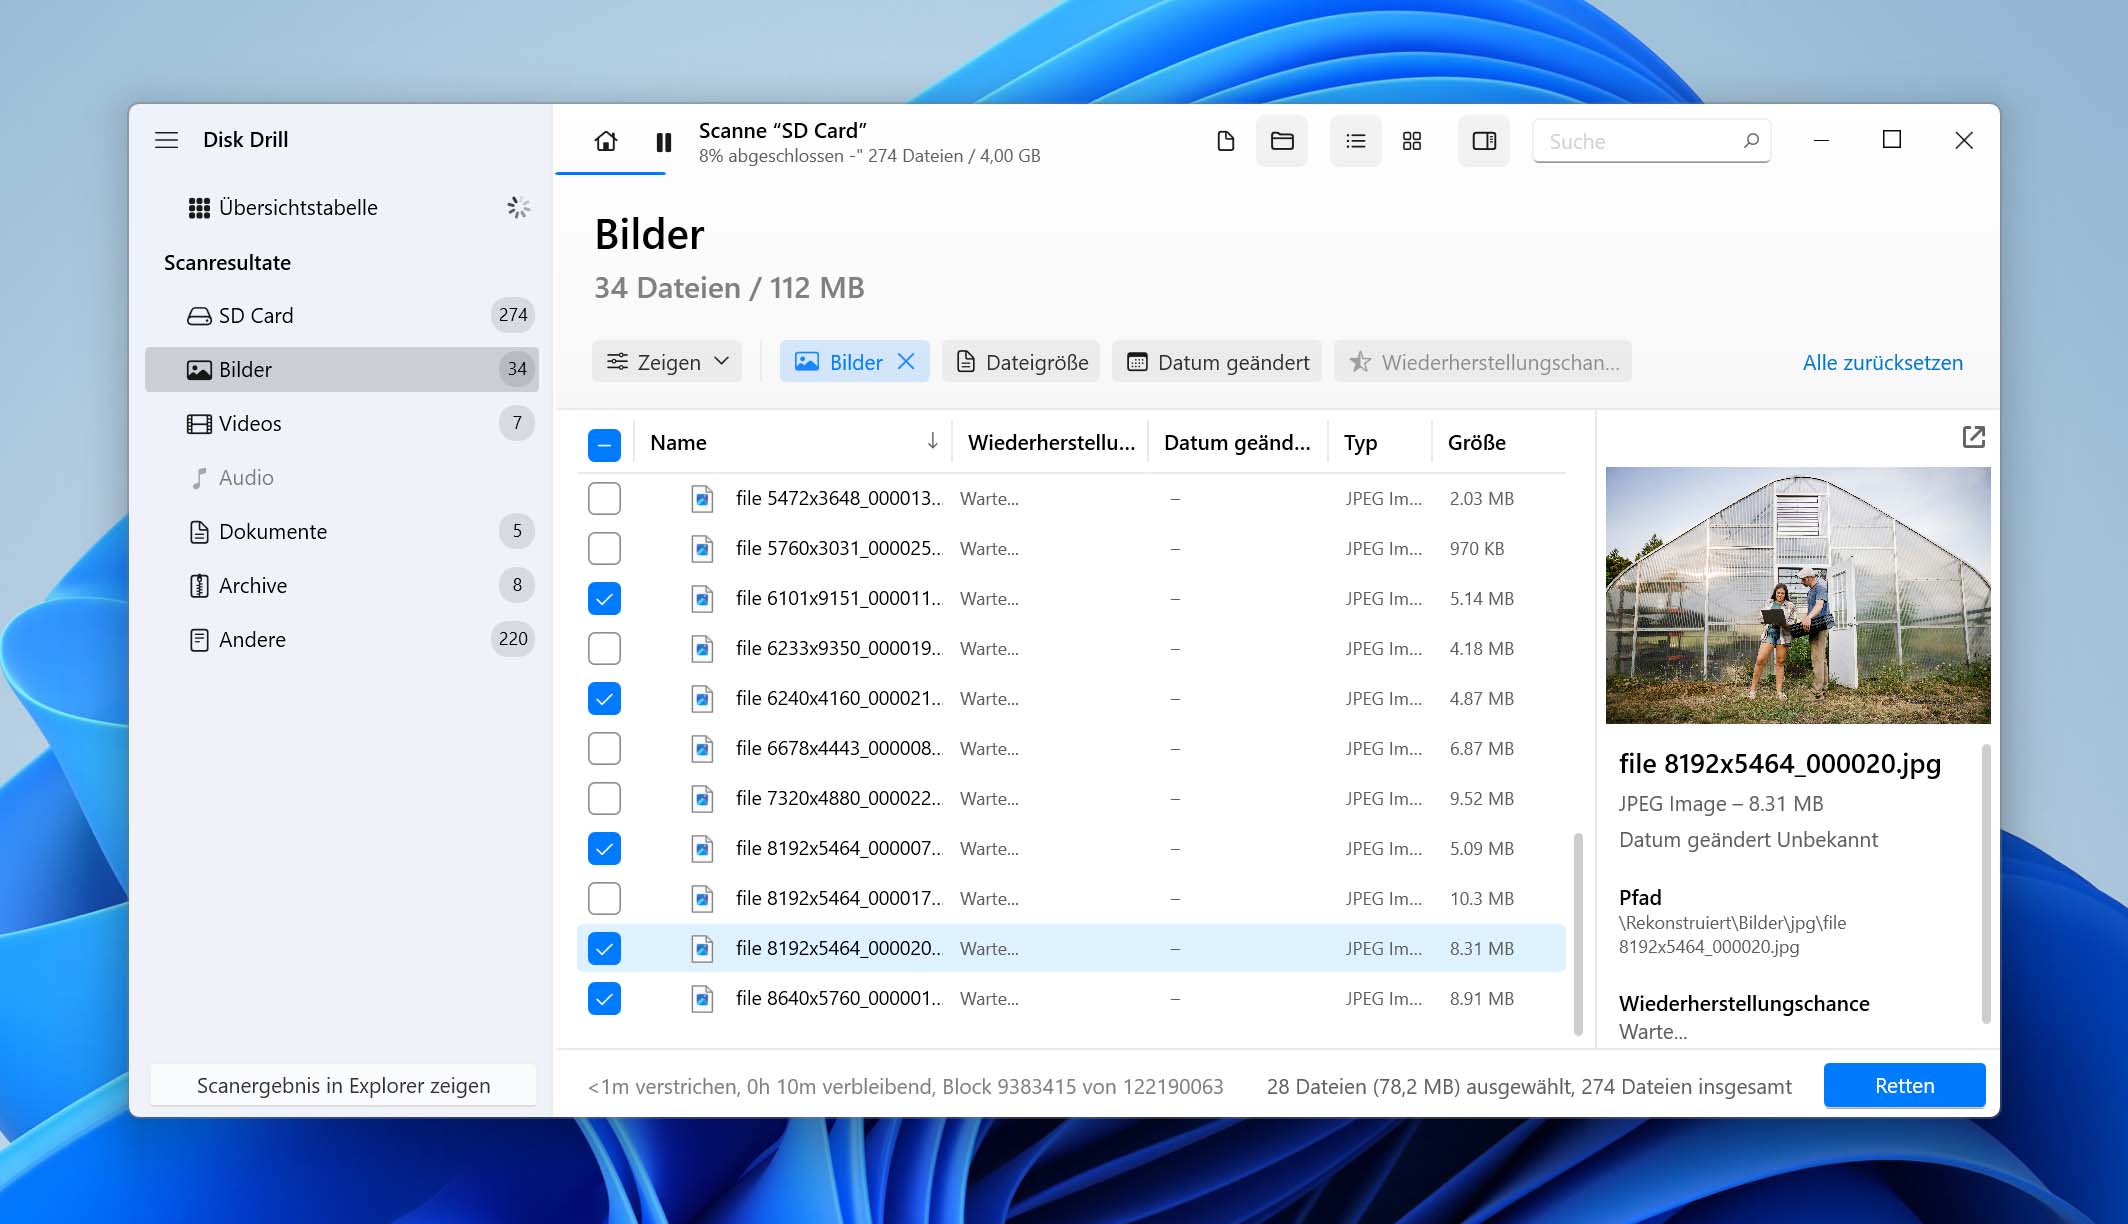This screenshot has width=2128, height=1224.
Task: Open the Wiederherstellungschancen filter
Action: 1483,362
